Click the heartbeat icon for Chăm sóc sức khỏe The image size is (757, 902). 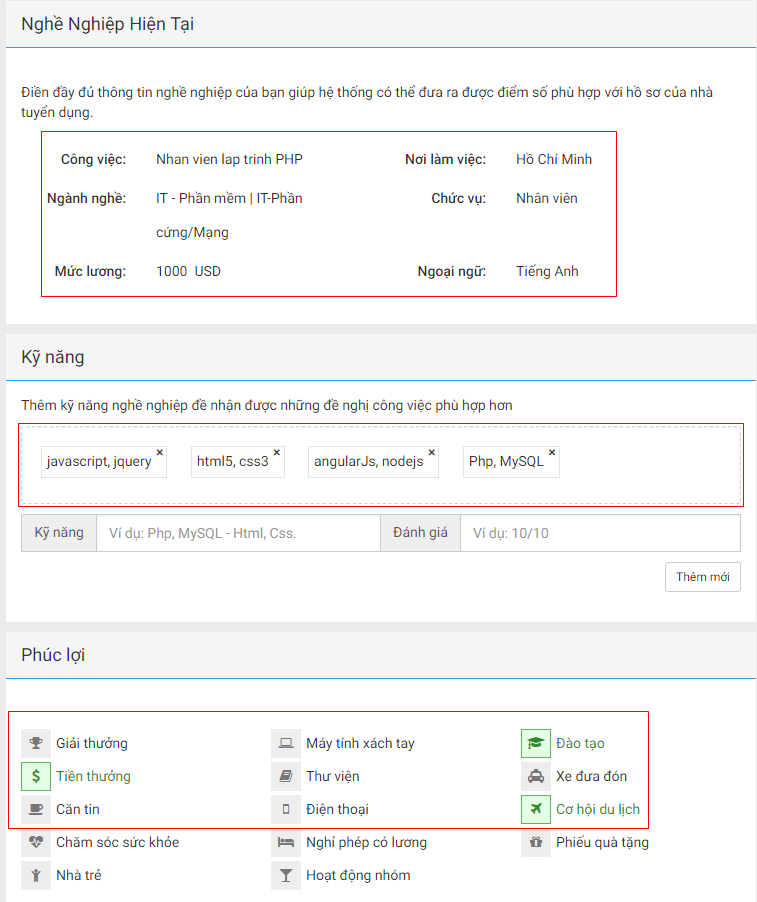36,842
